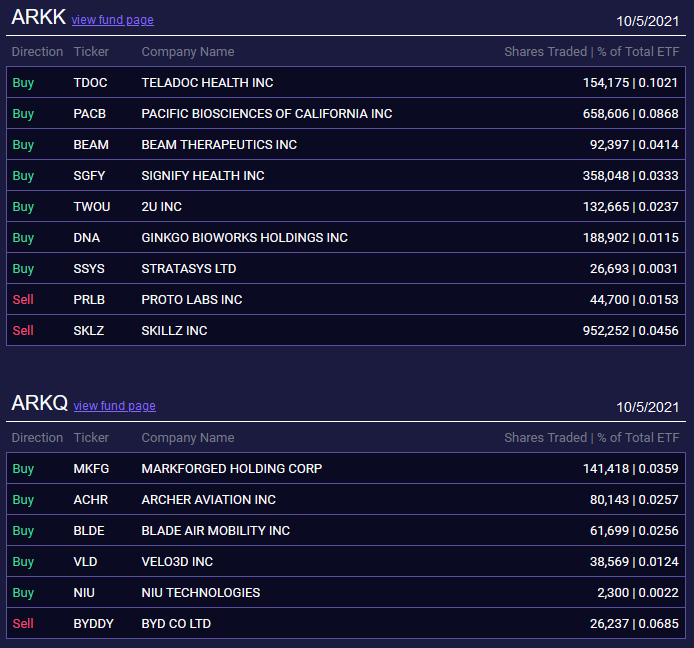Viewport: 694px width, 648px height.
Task: Click the value 26,237 | 0.0685
Action: [634, 624]
